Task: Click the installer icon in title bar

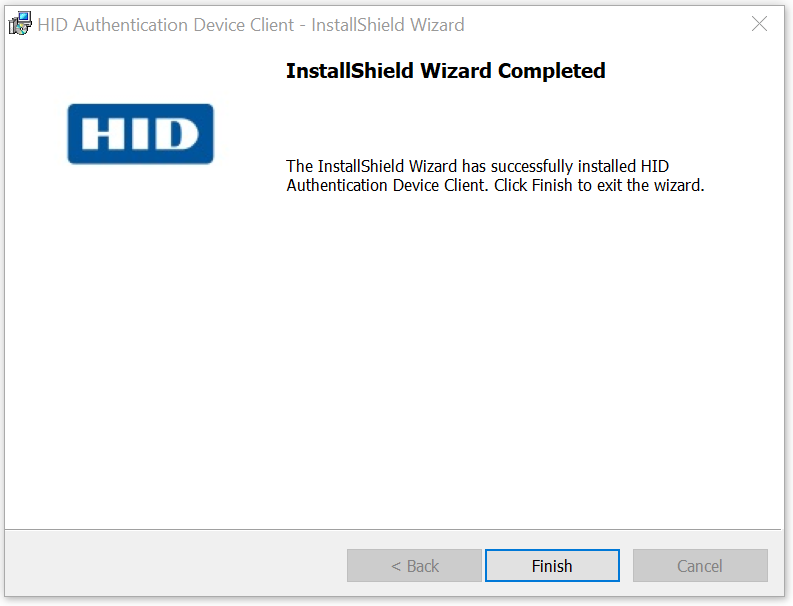Action: (x=20, y=24)
